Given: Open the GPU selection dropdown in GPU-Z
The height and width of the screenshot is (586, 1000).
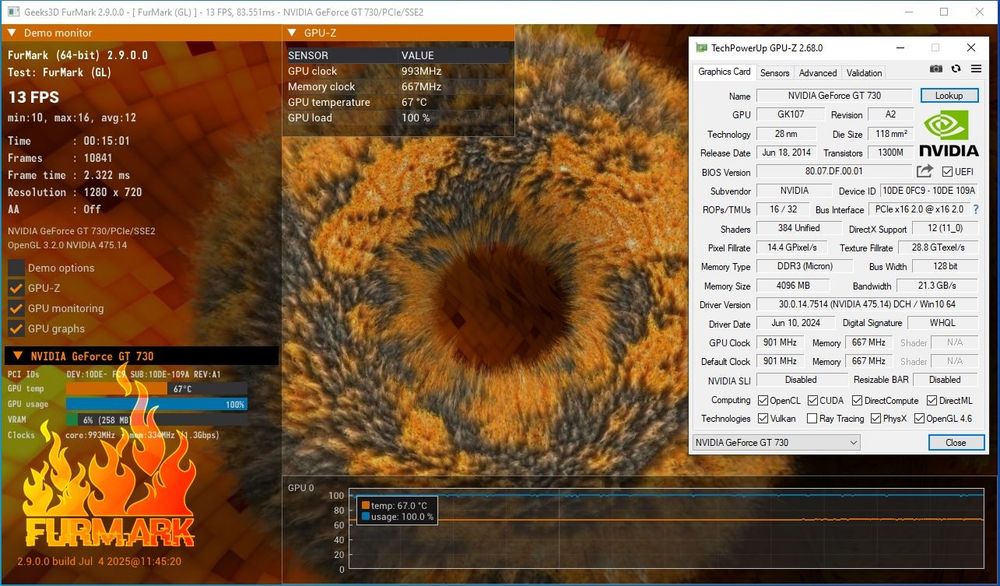Looking at the screenshot, I should tap(776, 442).
